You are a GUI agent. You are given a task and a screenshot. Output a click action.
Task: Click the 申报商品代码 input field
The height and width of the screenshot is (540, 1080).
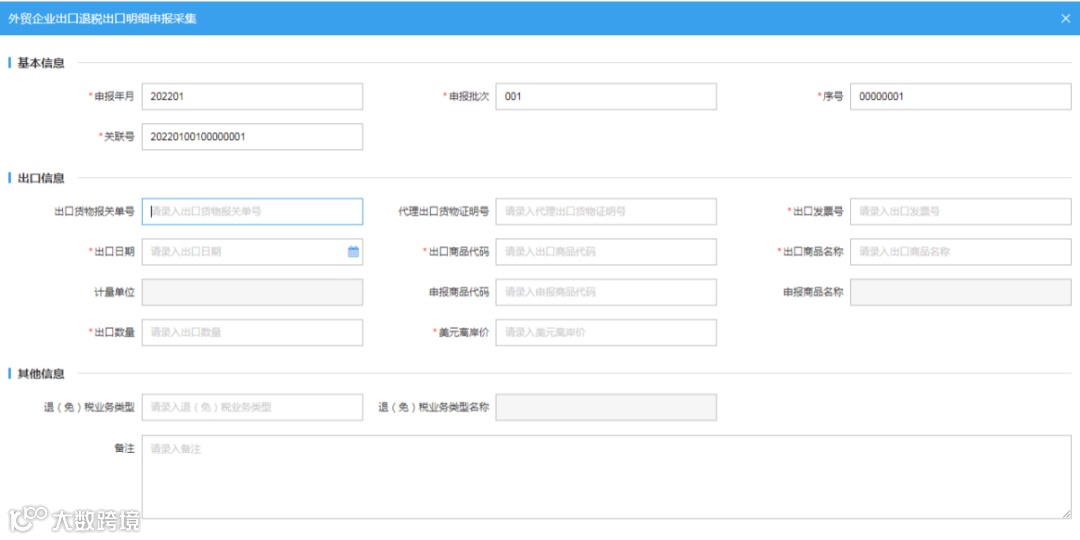coord(606,292)
